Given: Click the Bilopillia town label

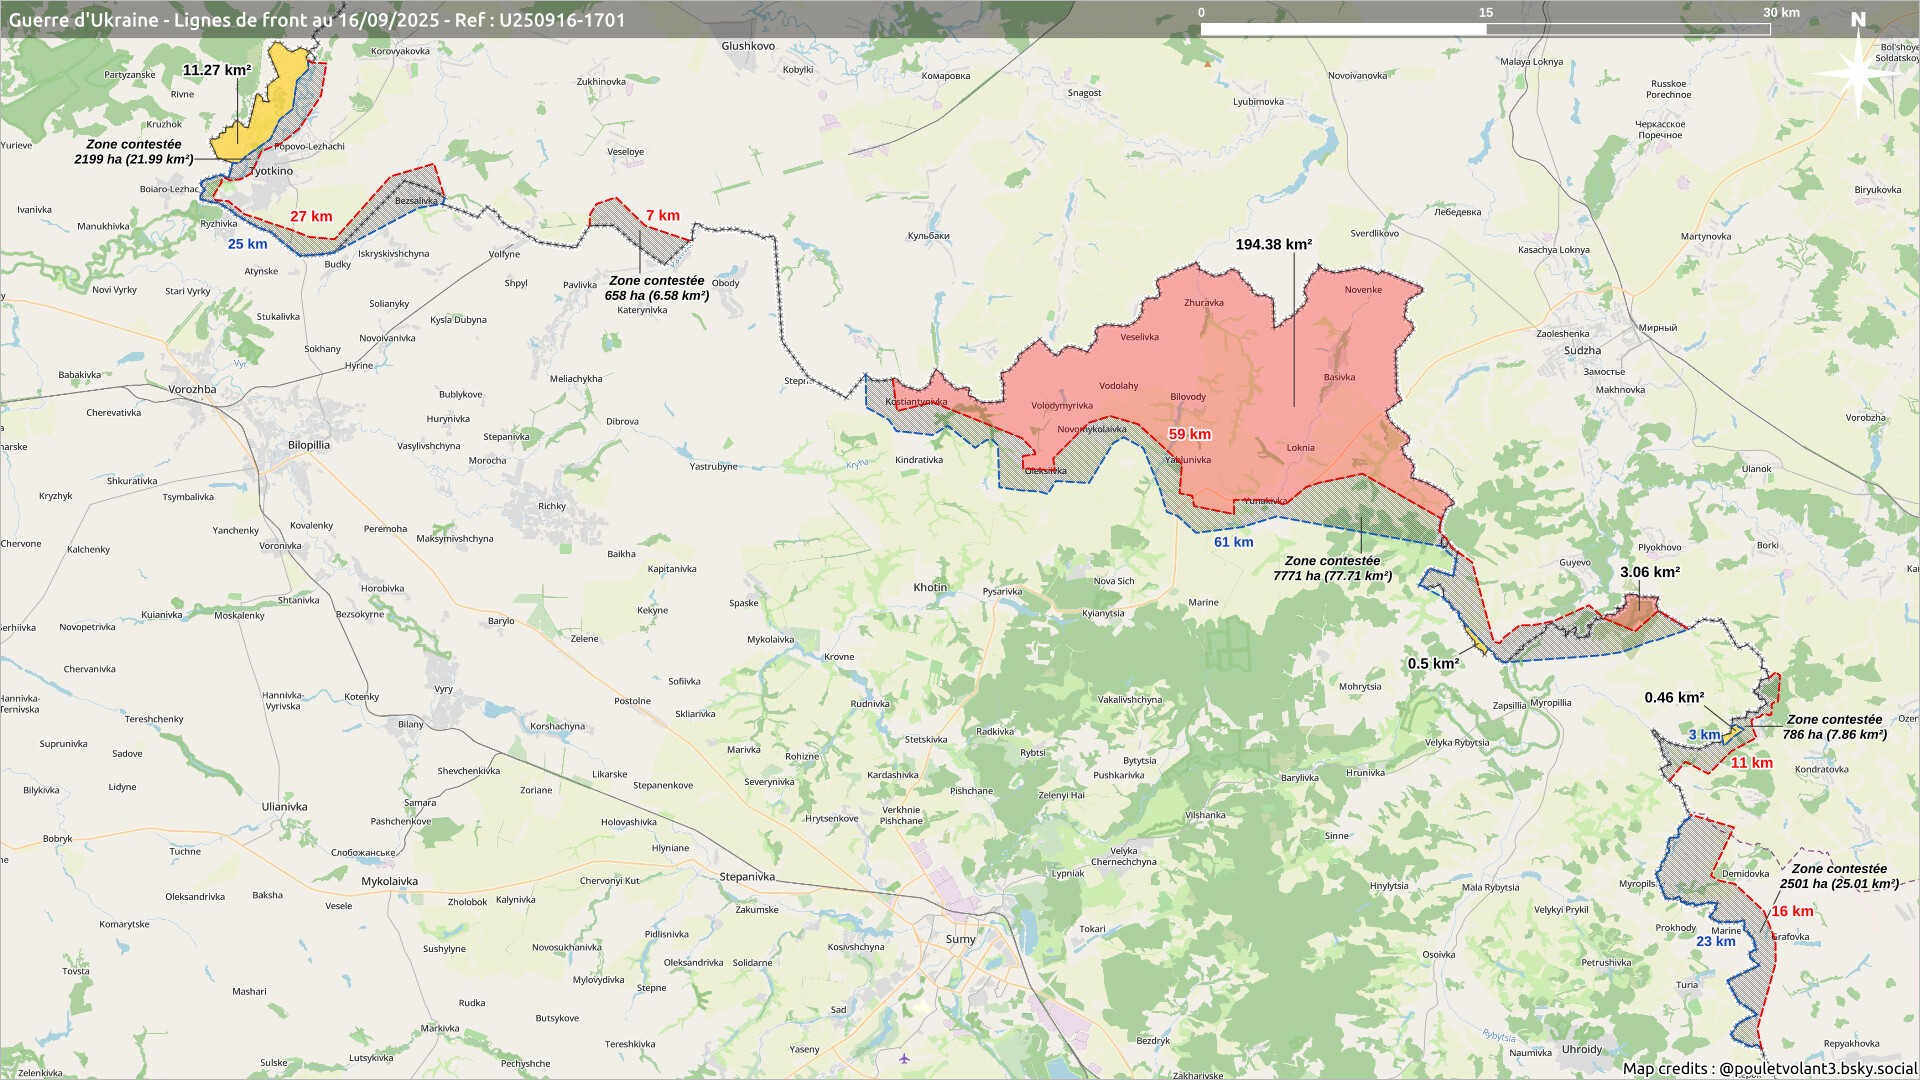Looking at the screenshot, I should click(308, 445).
